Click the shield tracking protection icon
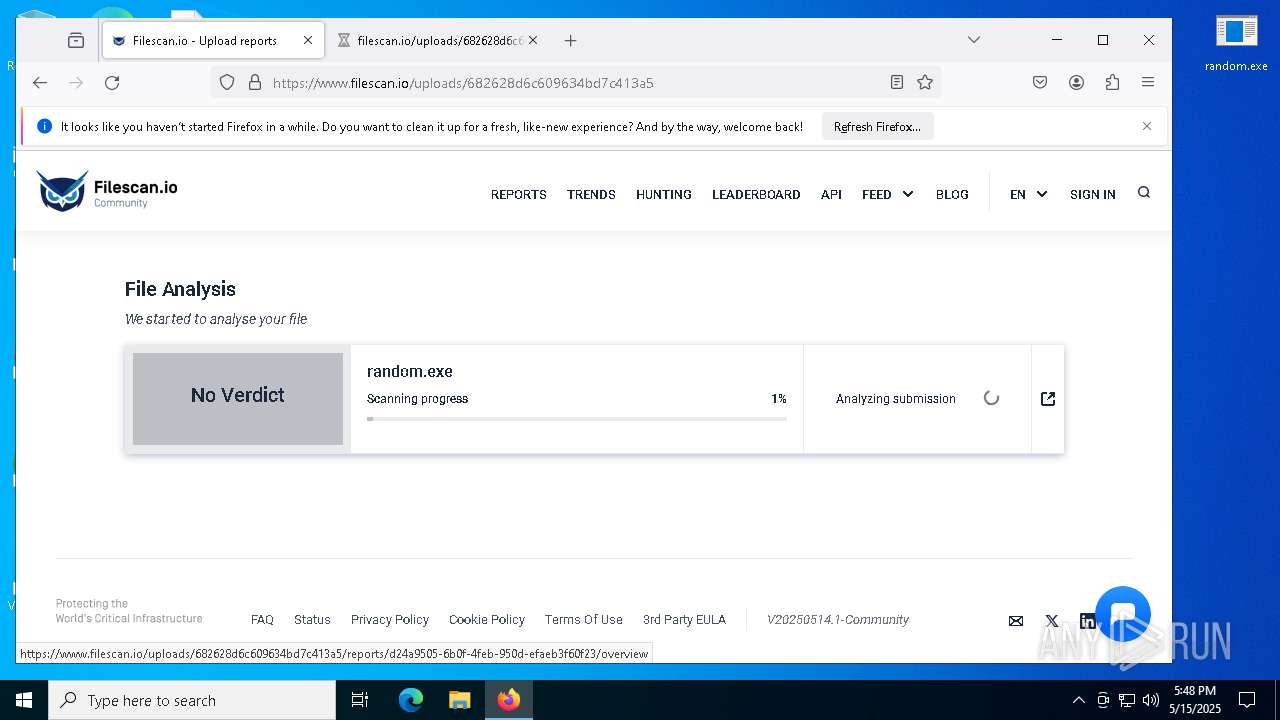This screenshot has width=1280, height=720. tap(227, 83)
